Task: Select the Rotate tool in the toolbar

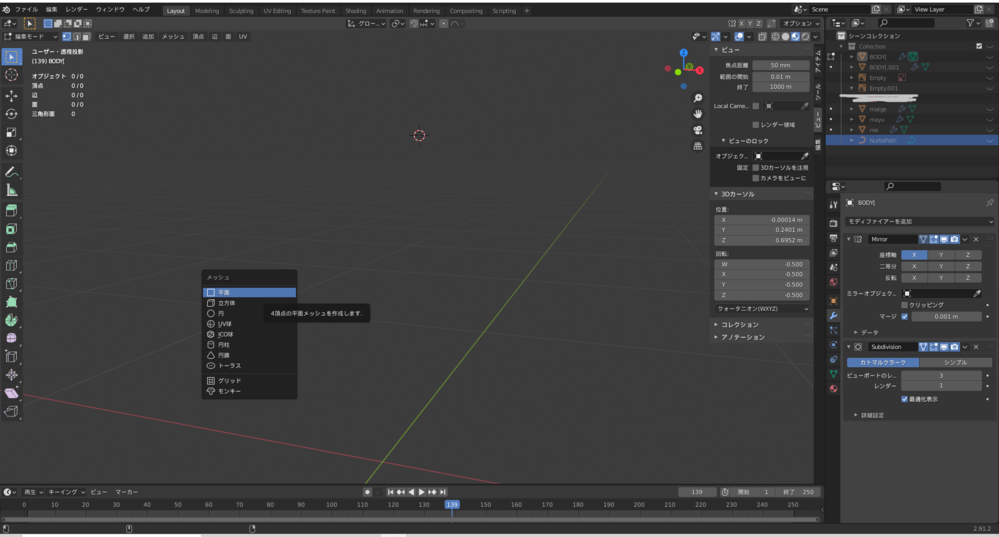Action: pyautogui.click(x=12, y=114)
